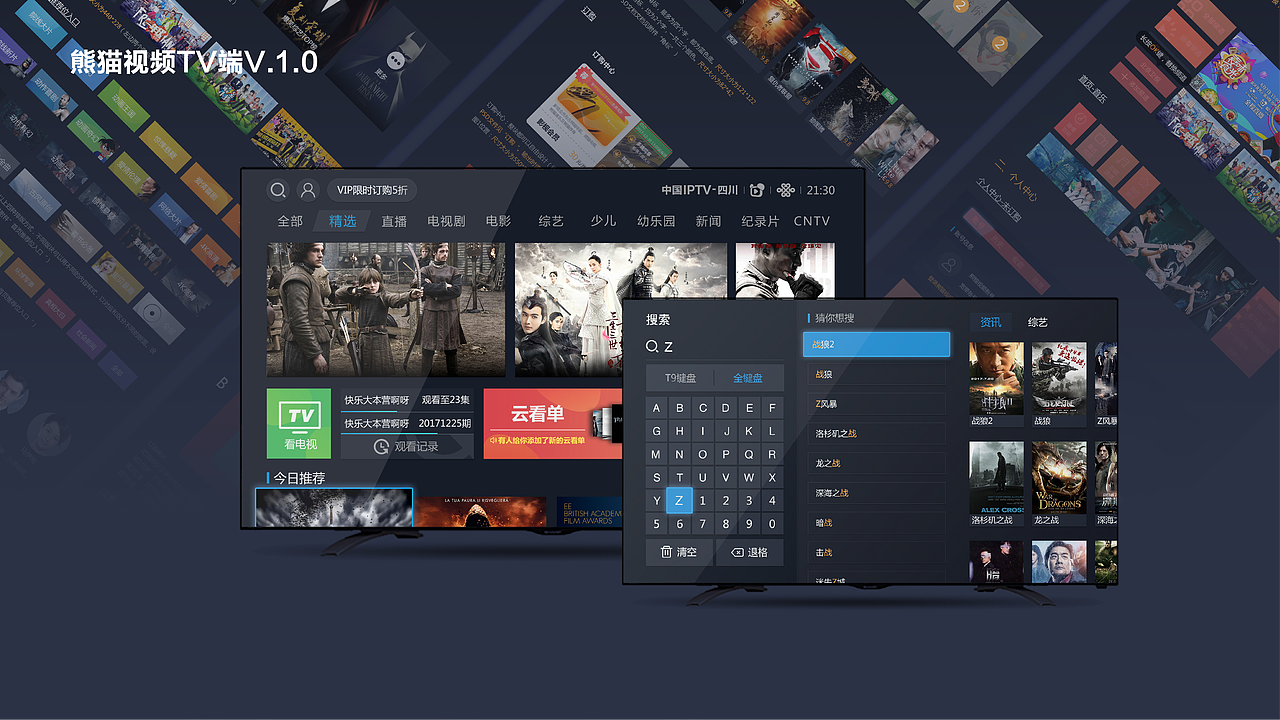
Task: Tap the 5 key on keyboard
Action: [x=657, y=524]
